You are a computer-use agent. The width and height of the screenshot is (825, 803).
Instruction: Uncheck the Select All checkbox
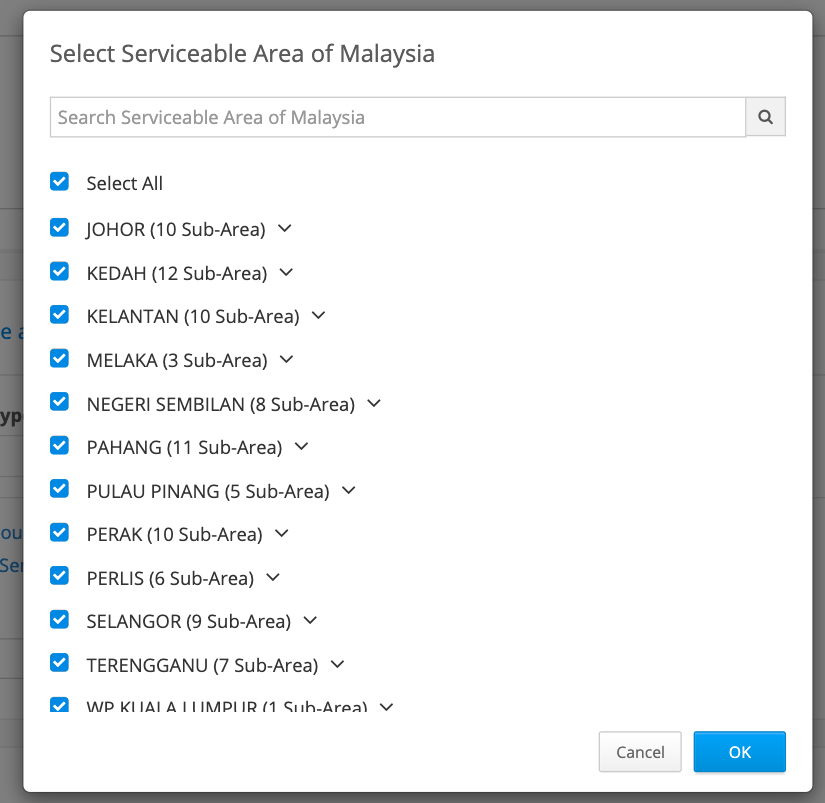point(59,182)
